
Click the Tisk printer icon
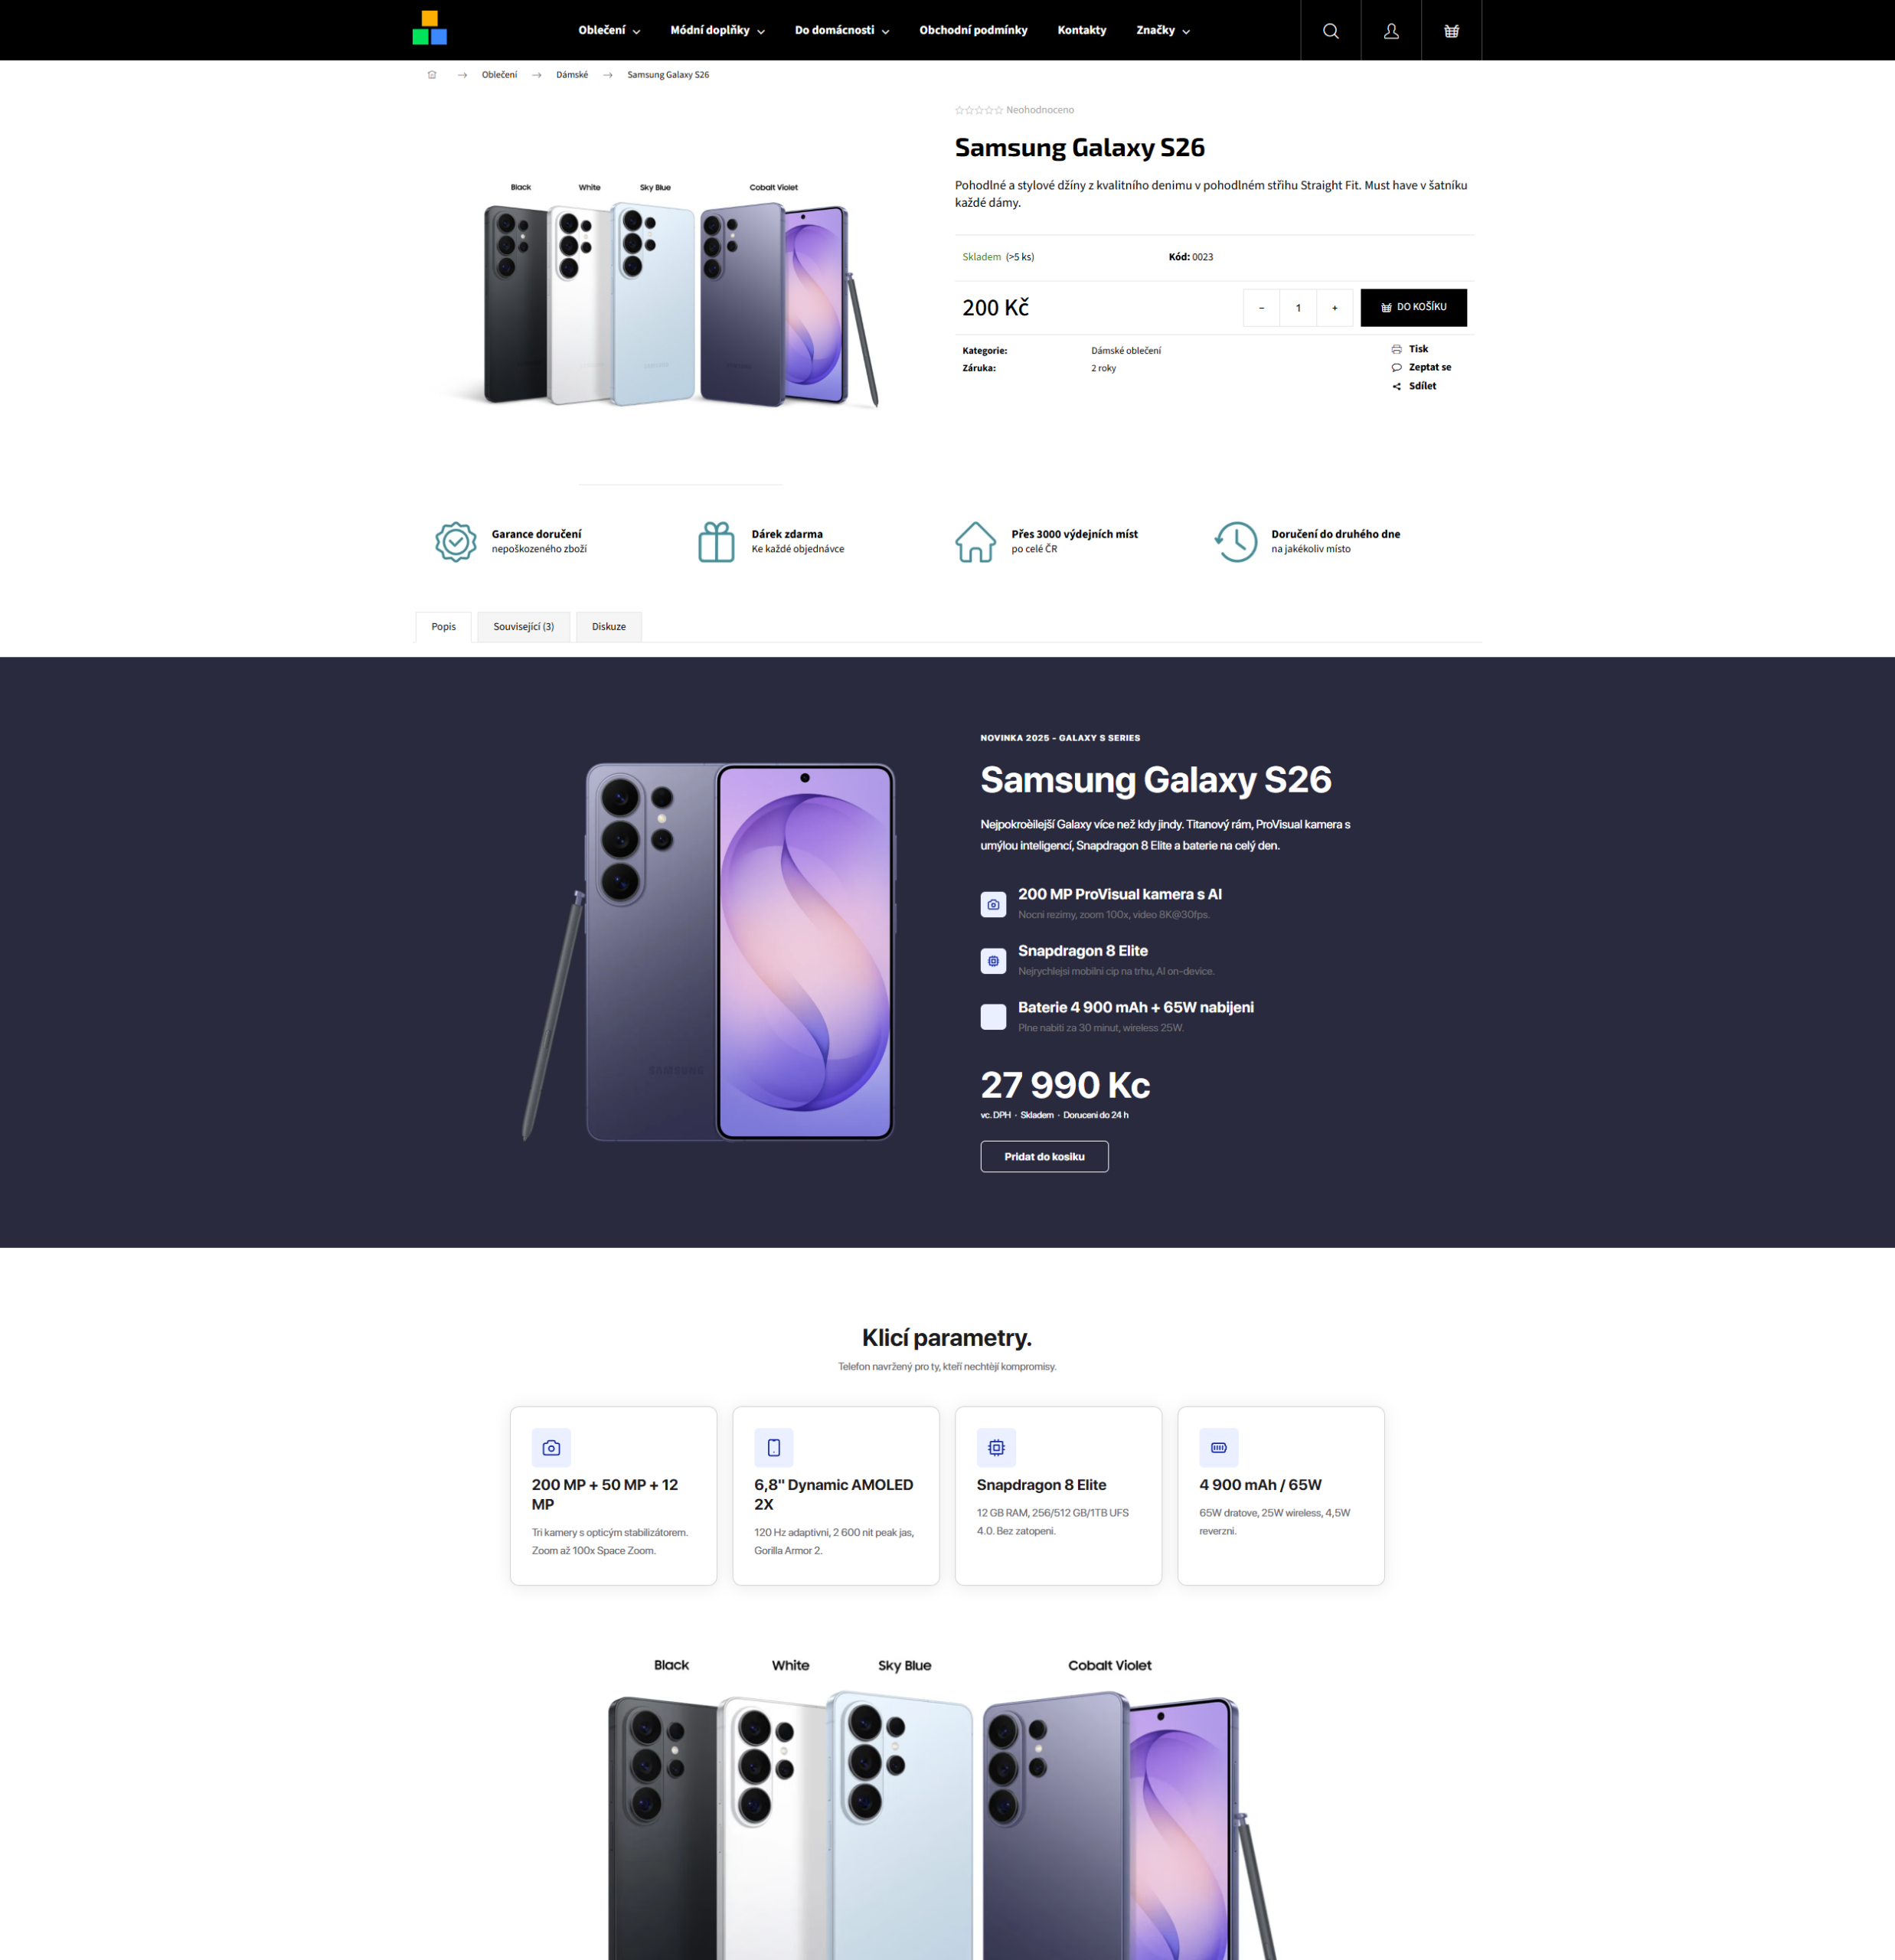[x=1396, y=349]
